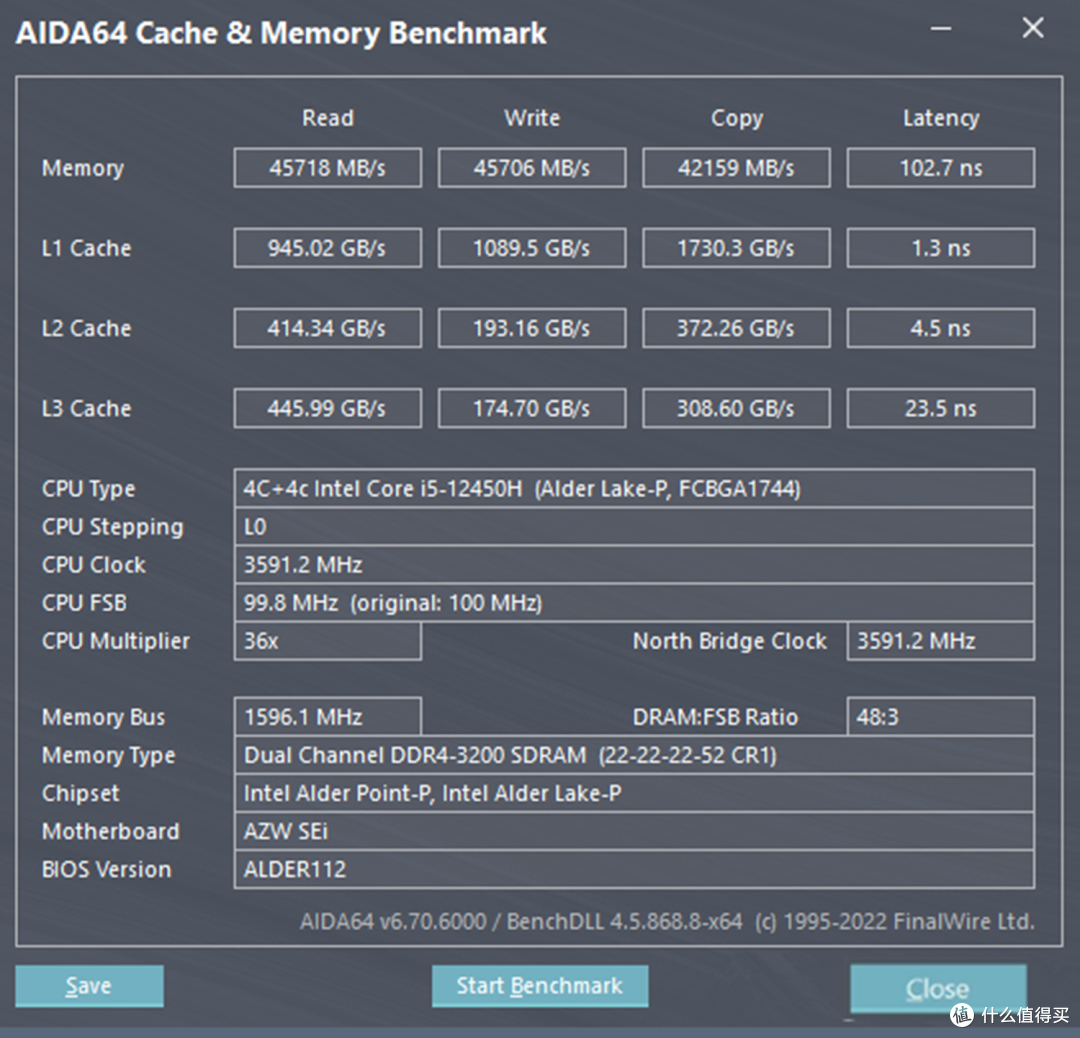This screenshot has width=1080, height=1038.
Task: Click the Memory Bus field 1596.1 MHz
Action: [x=328, y=717]
